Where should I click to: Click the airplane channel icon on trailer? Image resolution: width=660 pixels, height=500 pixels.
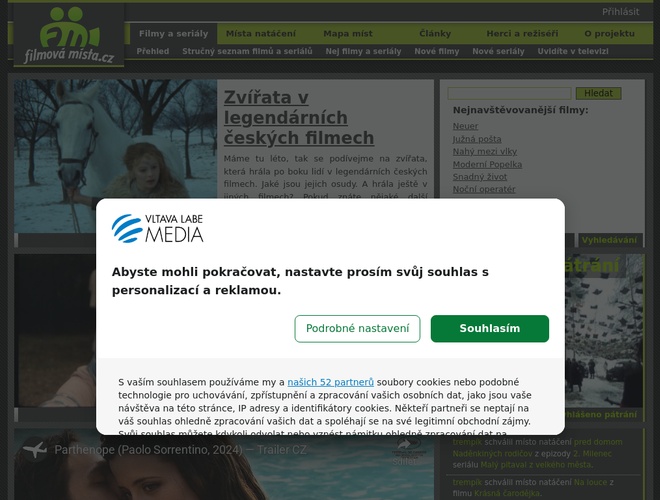pos(35,449)
